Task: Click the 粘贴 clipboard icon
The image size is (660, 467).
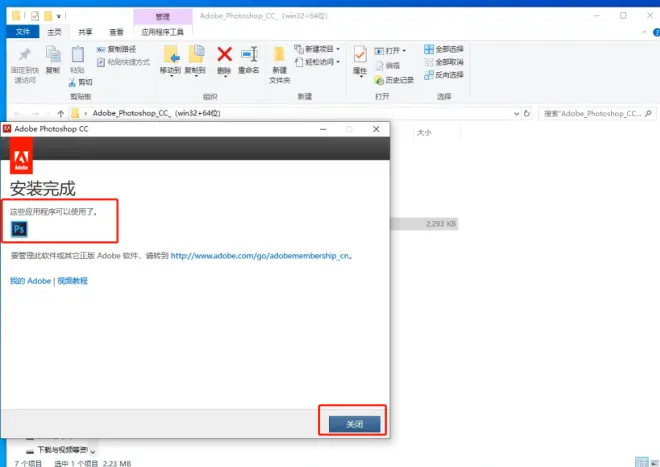Action: click(77, 55)
